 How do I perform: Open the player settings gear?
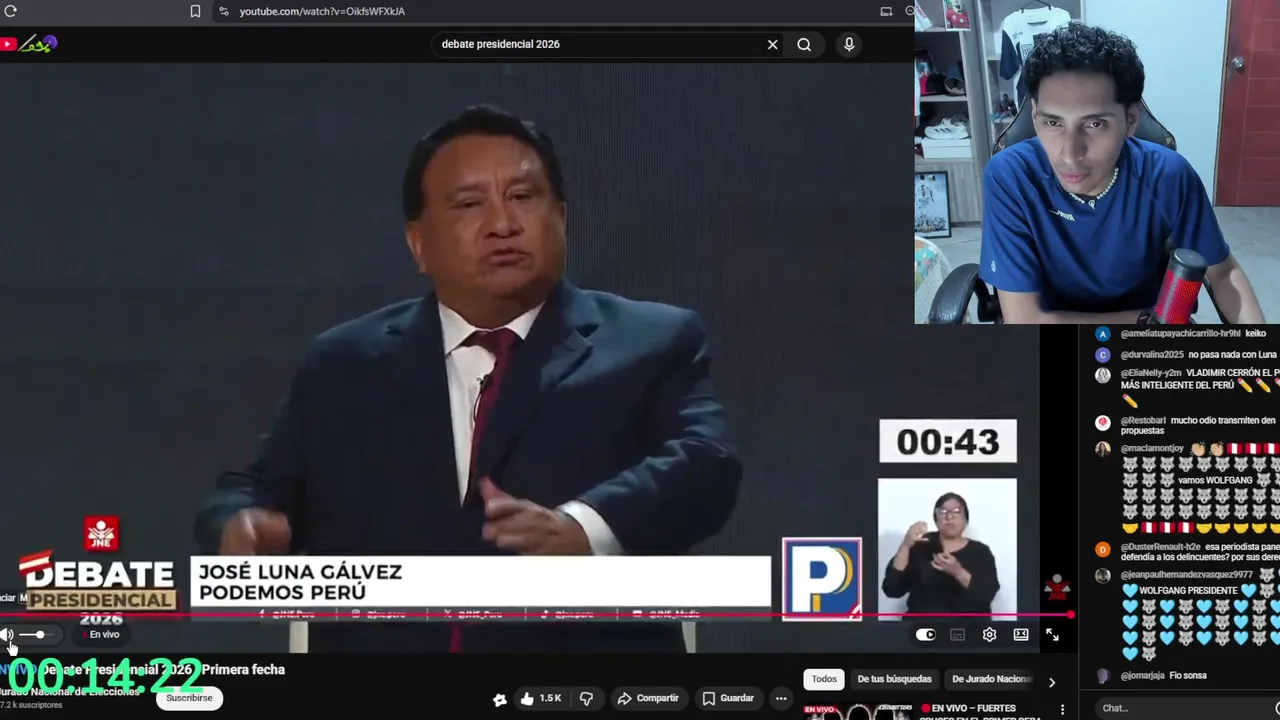pos(989,634)
